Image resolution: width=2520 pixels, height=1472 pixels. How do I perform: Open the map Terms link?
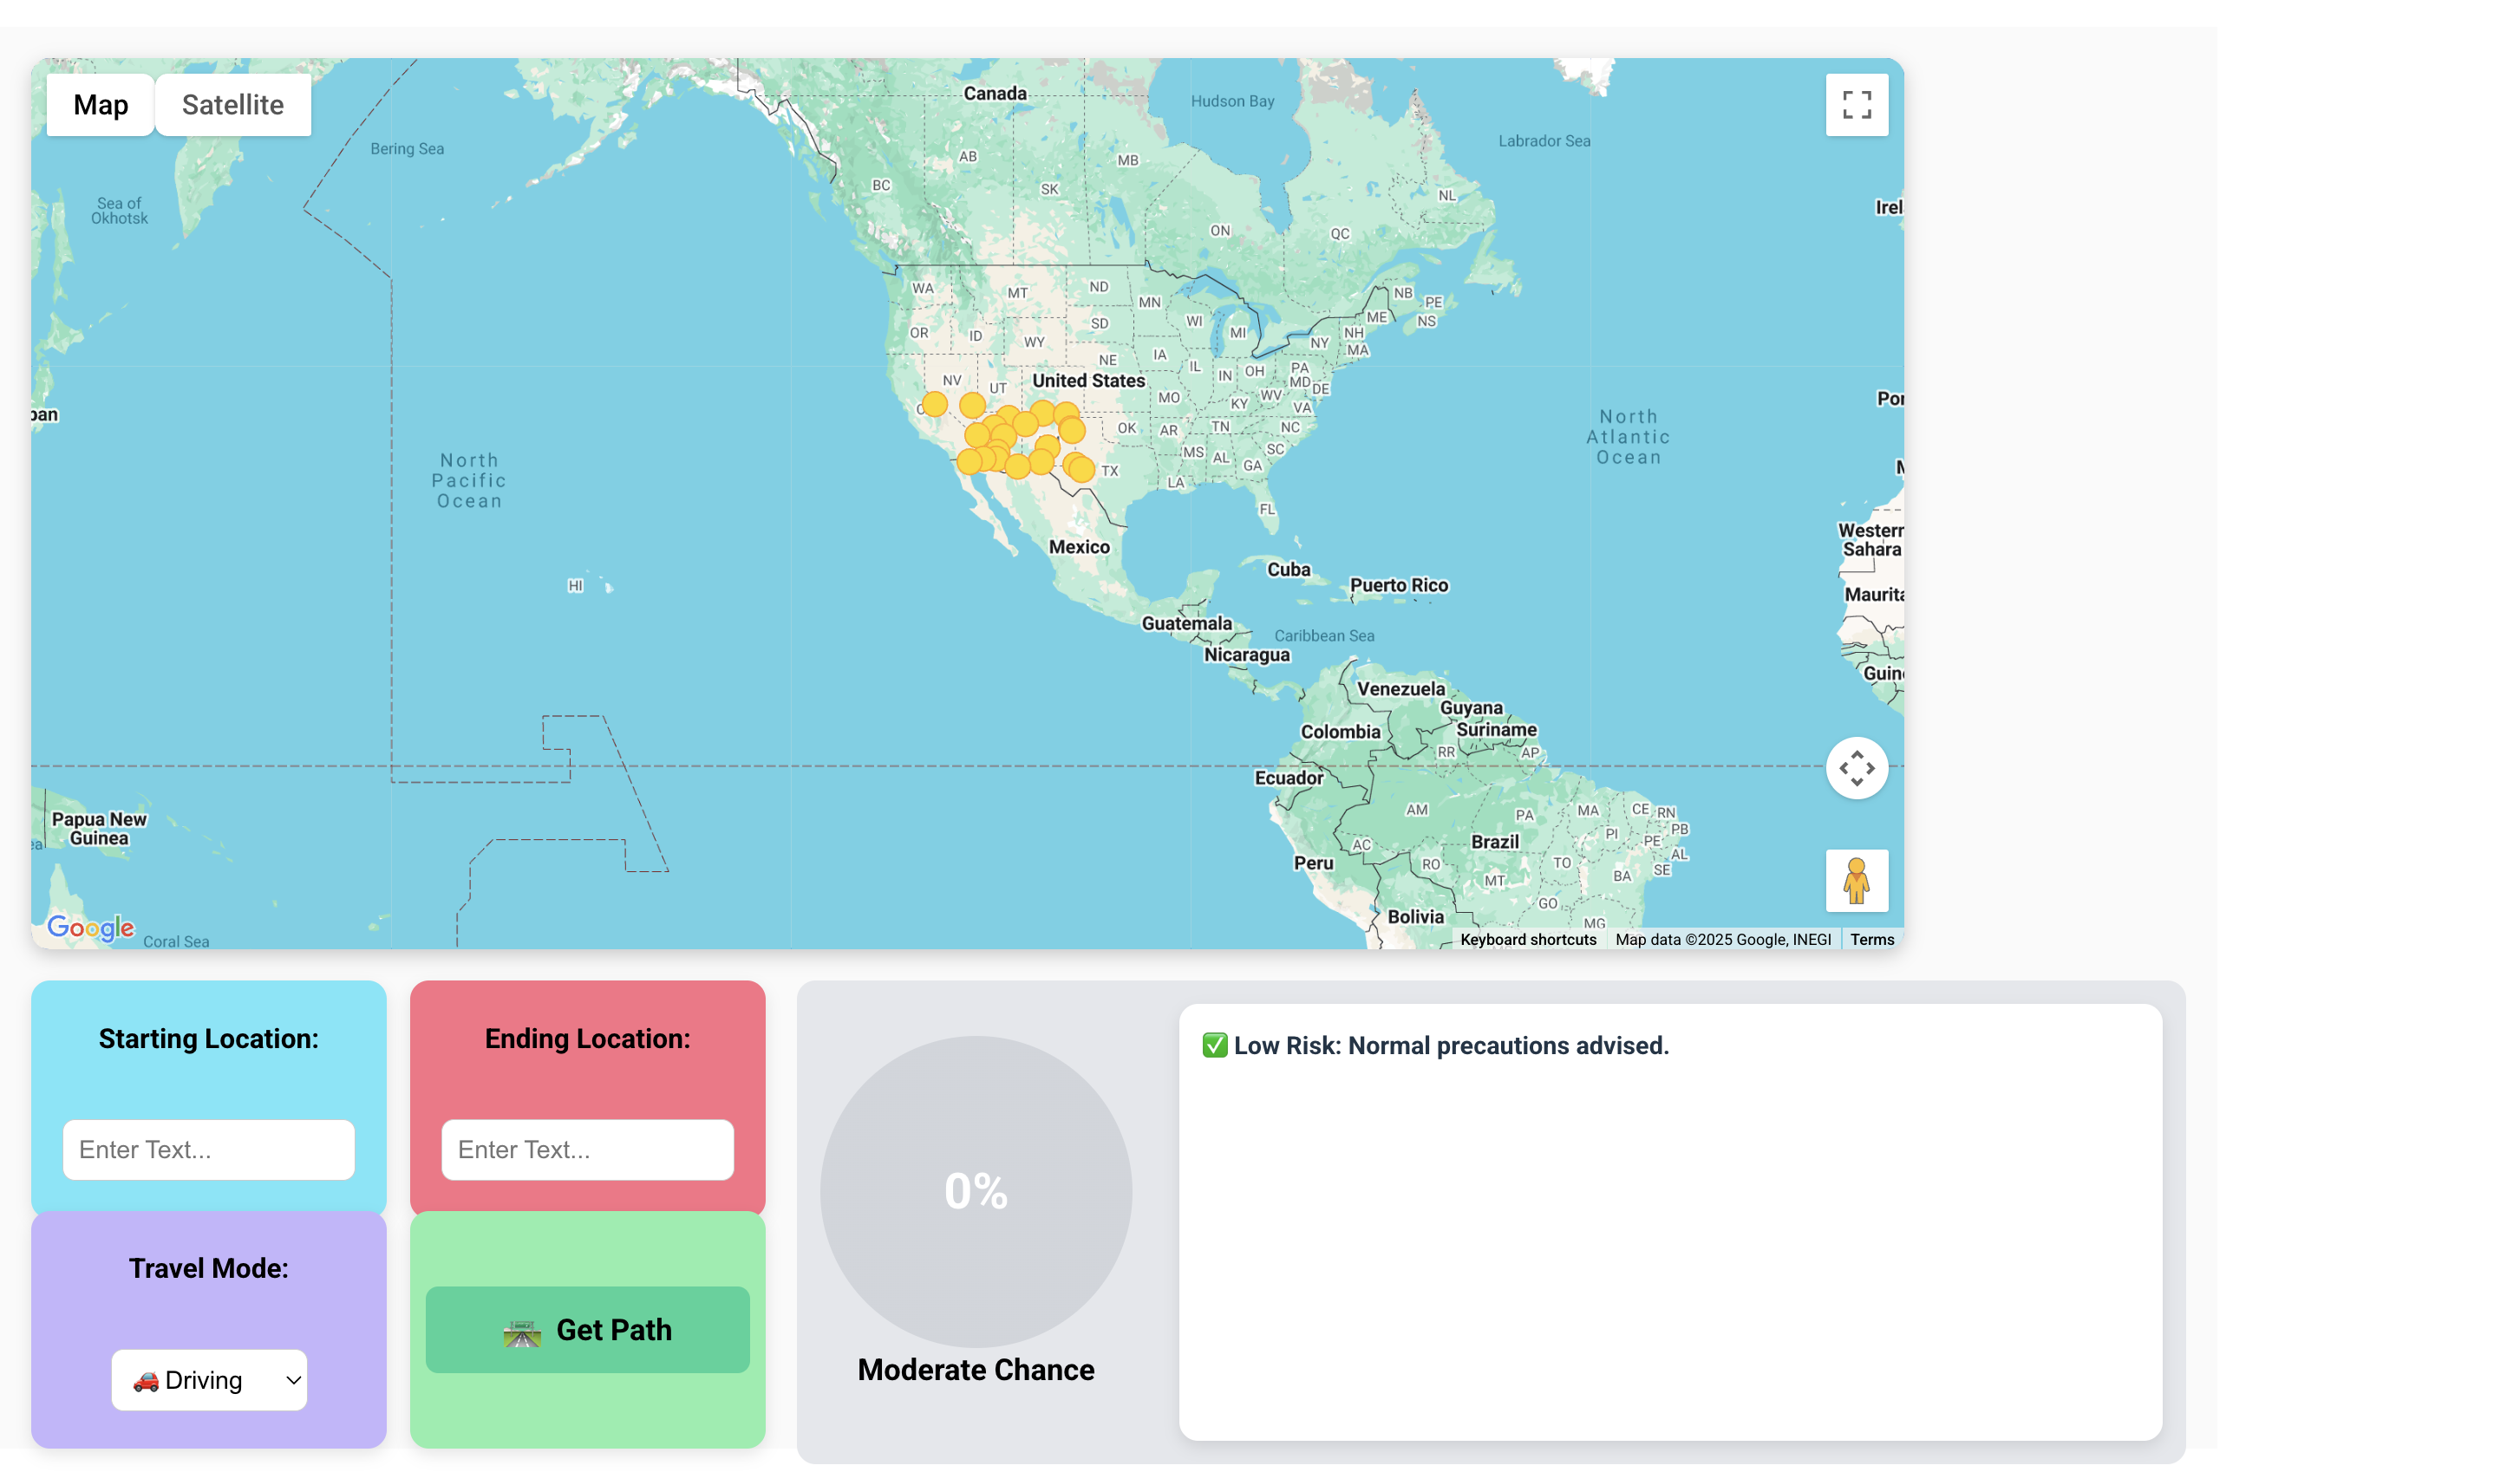click(x=1871, y=939)
